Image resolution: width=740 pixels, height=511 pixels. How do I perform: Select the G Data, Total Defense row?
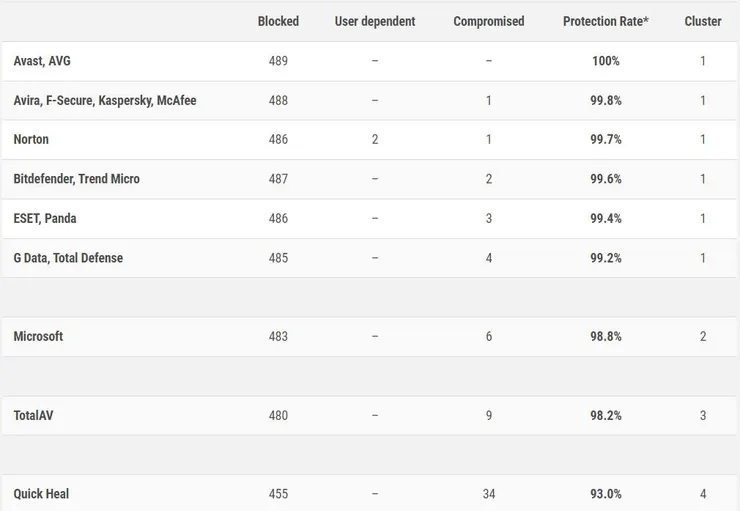click(68, 258)
